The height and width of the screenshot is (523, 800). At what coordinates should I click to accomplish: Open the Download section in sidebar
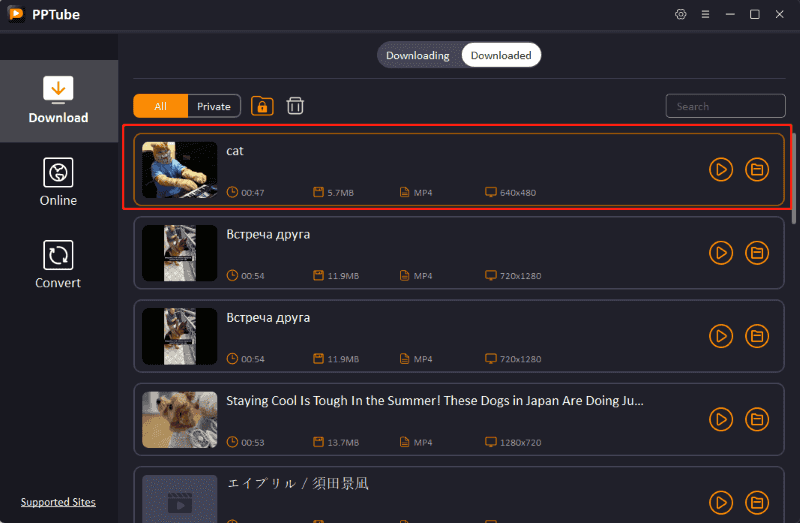click(x=59, y=101)
